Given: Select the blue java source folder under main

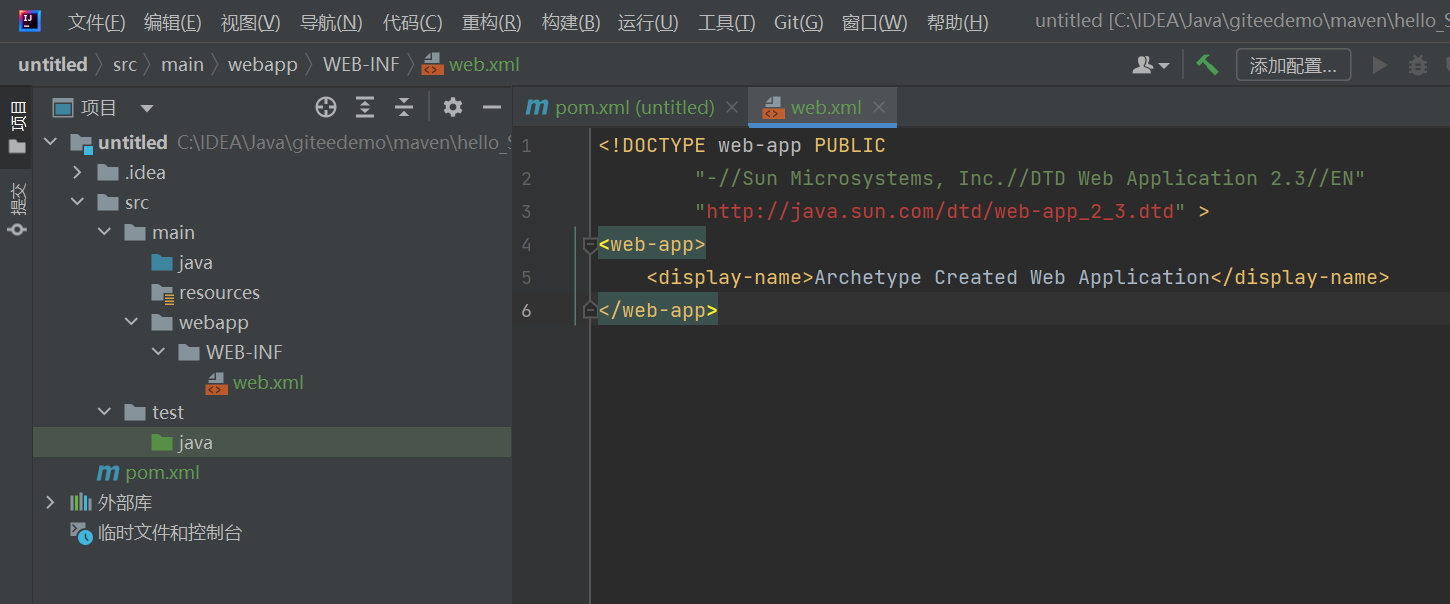Looking at the screenshot, I should (182, 263).
